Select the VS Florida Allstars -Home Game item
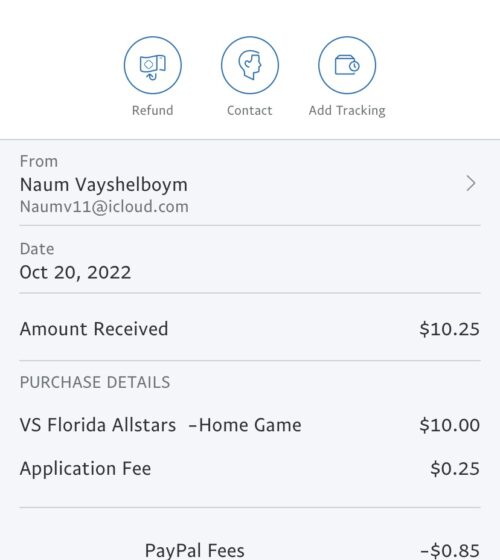 coord(161,425)
